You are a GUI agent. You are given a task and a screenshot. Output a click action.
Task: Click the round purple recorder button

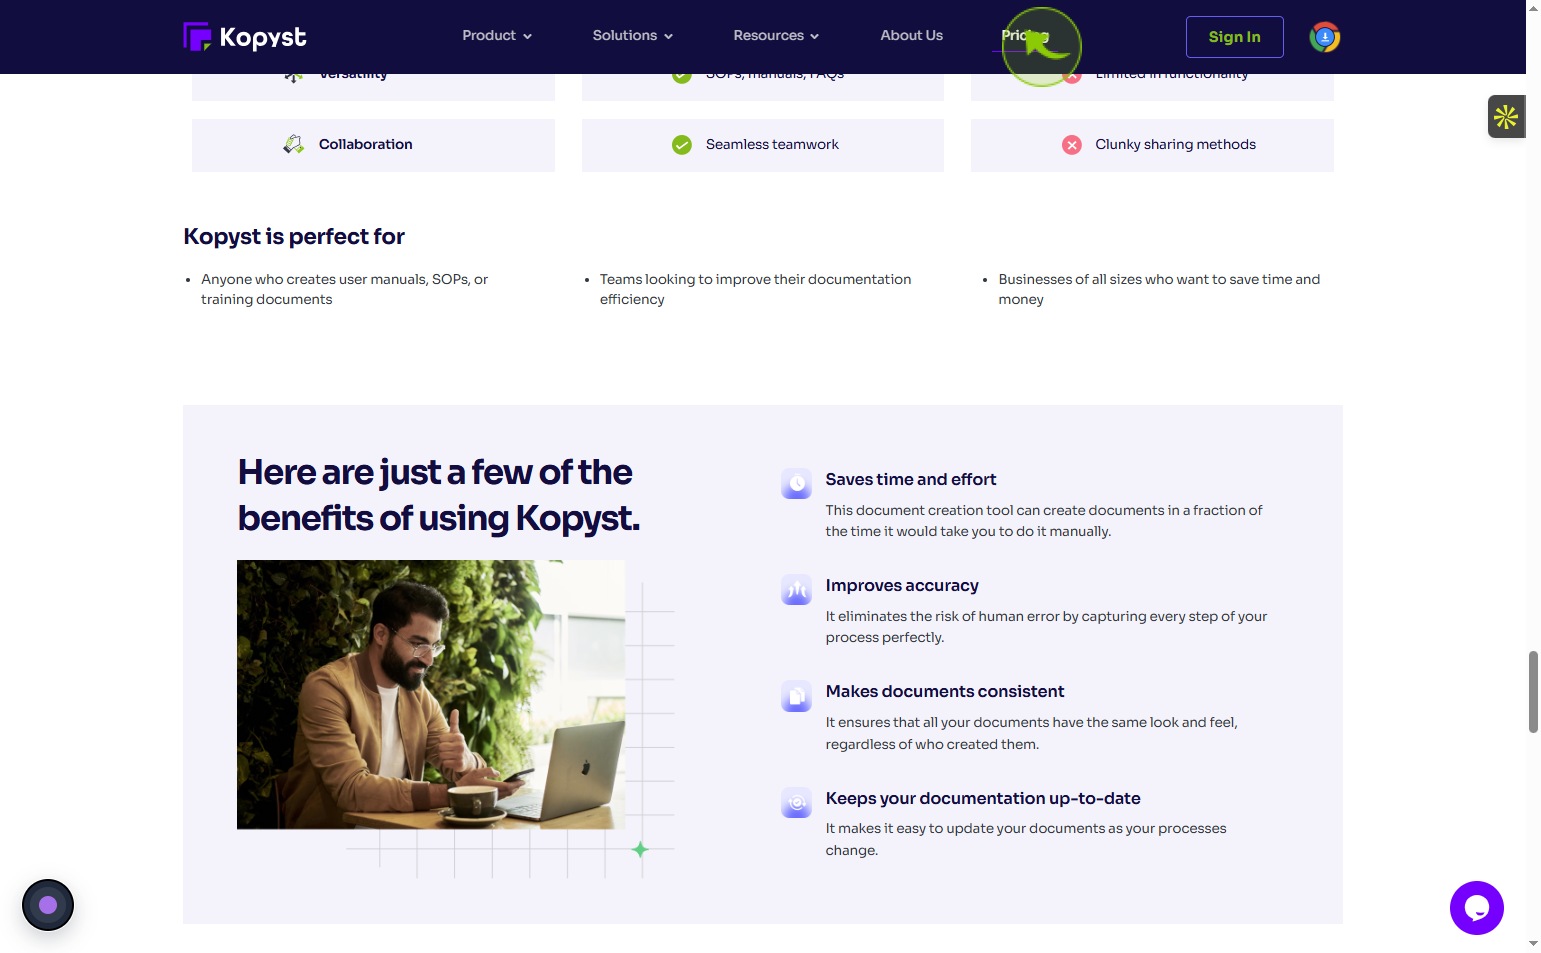[x=48, y=905]
